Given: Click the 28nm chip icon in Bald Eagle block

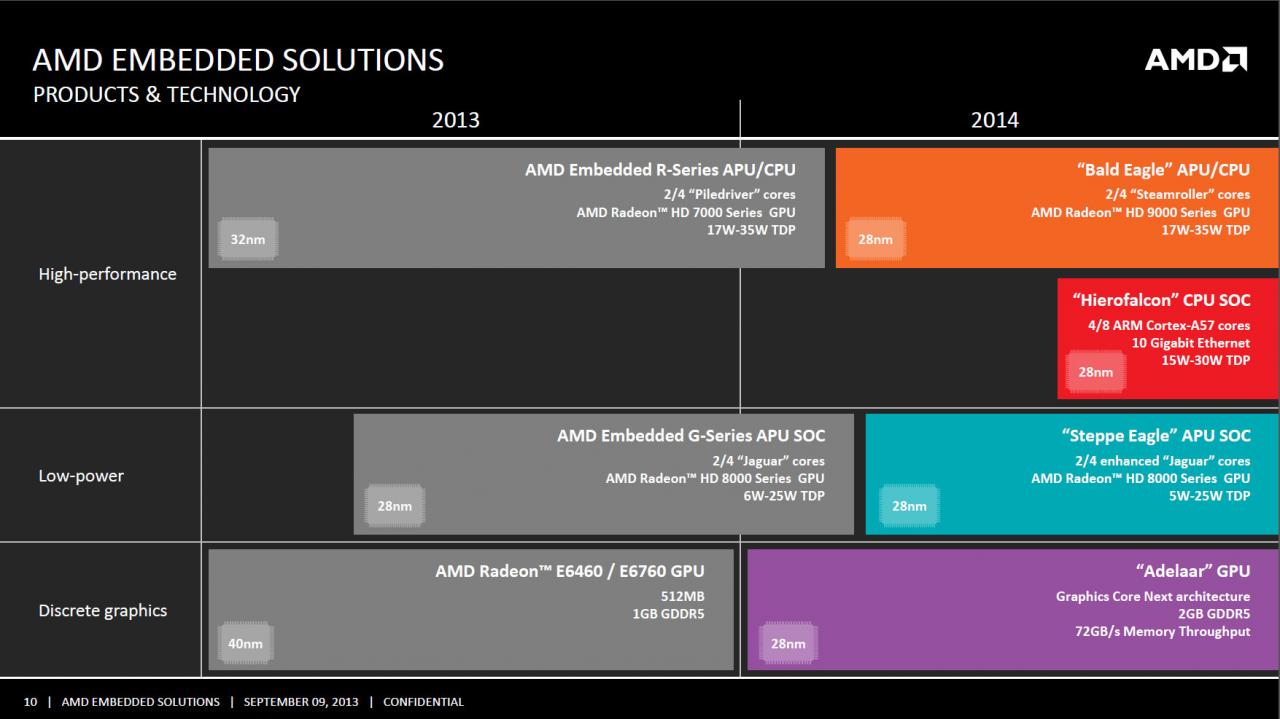Looking at the screenshot, I should 875,240.
